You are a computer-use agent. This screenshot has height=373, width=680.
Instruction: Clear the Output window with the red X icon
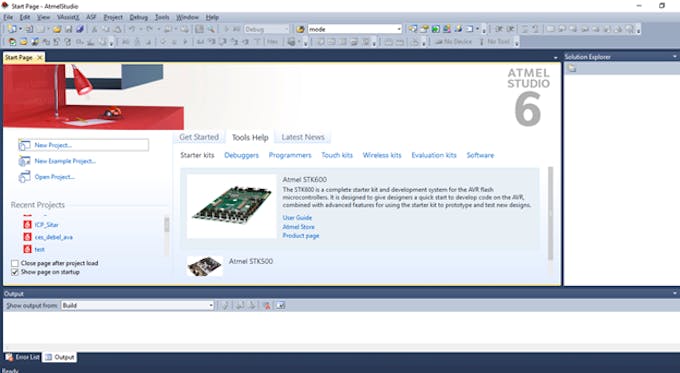tap(267, 305)
